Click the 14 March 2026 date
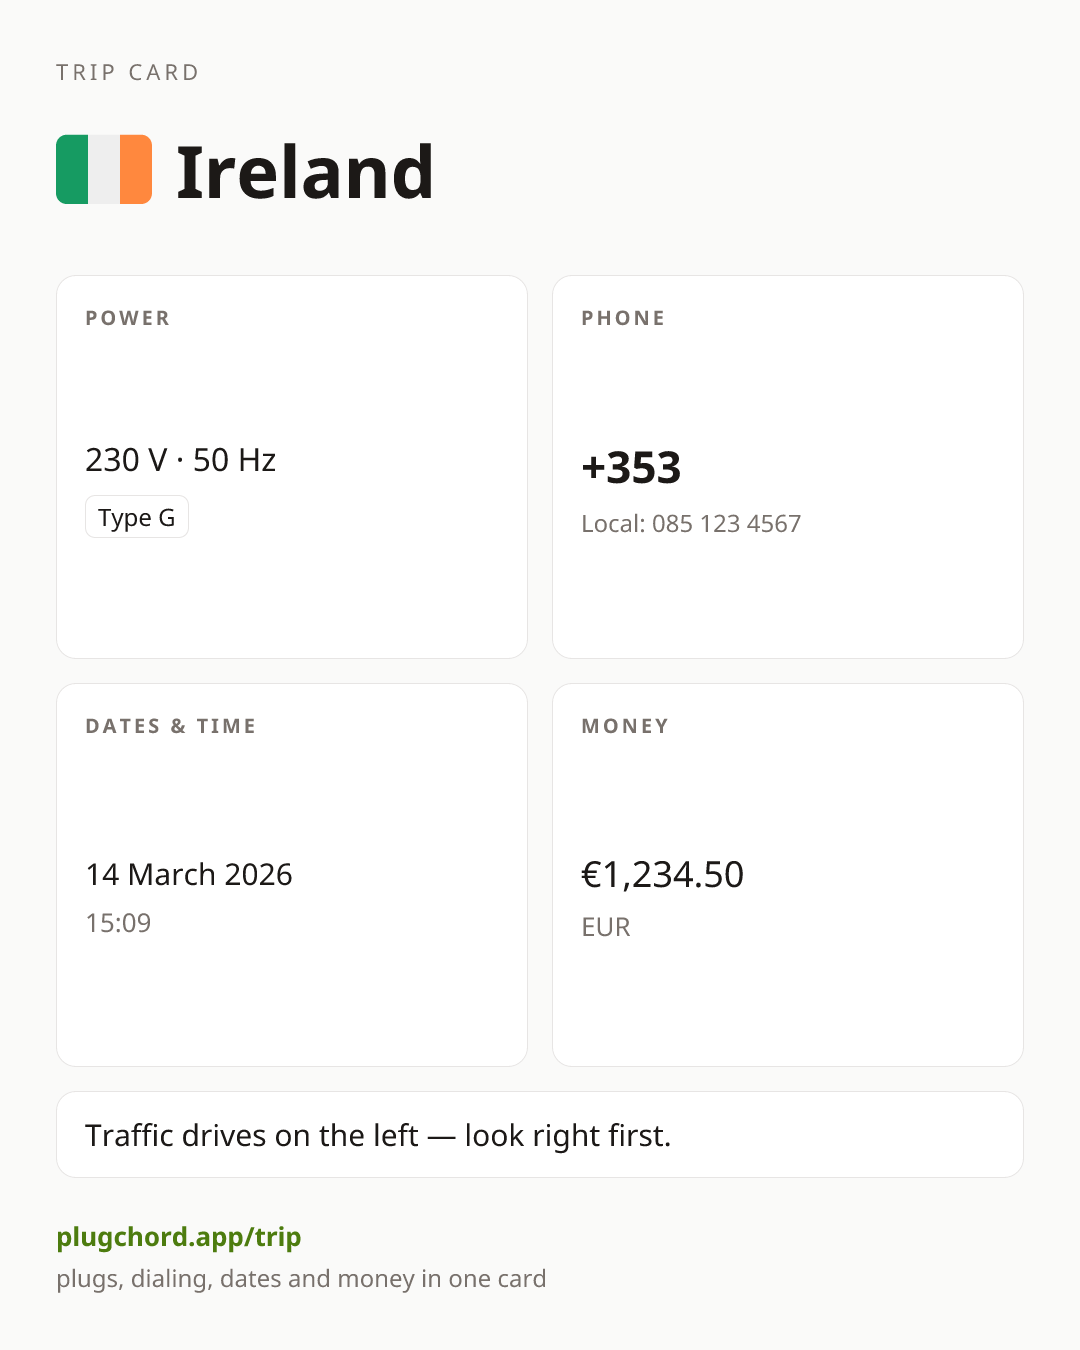This screenshot has width=1080, height=1350. [189, 874]
